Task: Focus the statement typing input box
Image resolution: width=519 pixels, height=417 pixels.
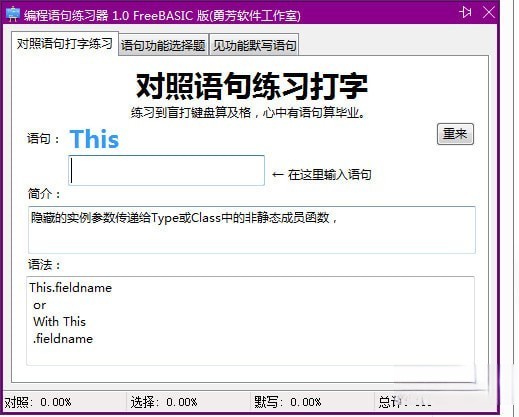Action: [166, 170]
